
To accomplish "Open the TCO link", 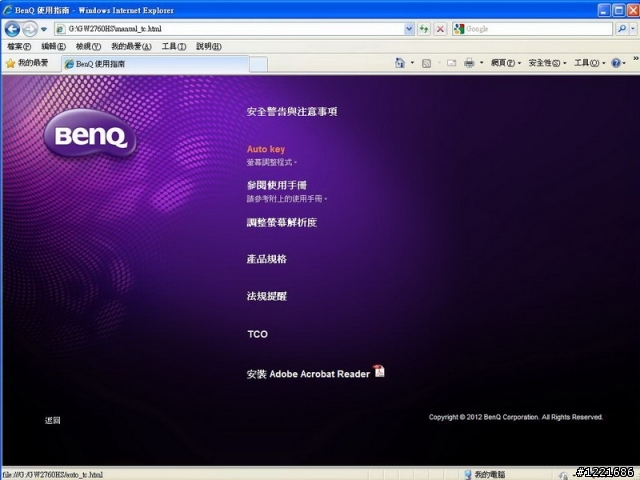I will pyautogui.click(x=258, y=334).
